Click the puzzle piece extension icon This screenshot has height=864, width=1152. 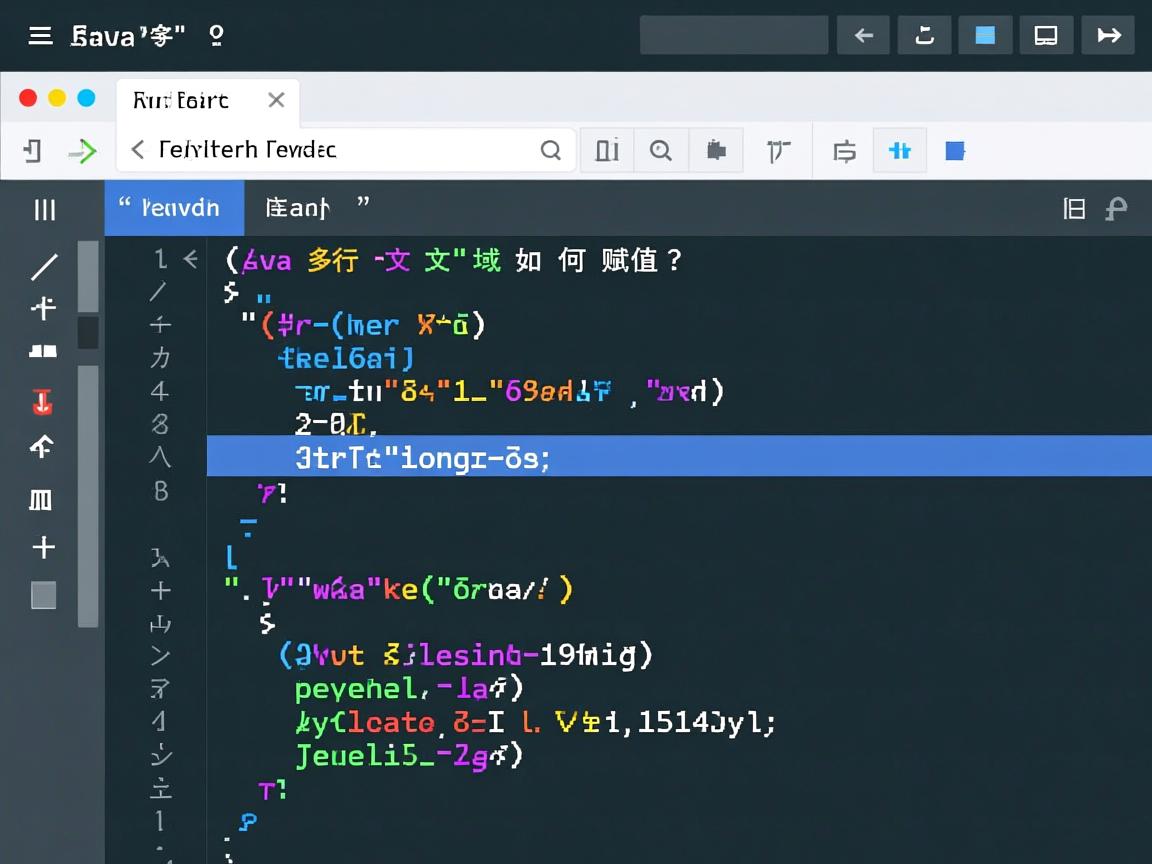point(716,151)
